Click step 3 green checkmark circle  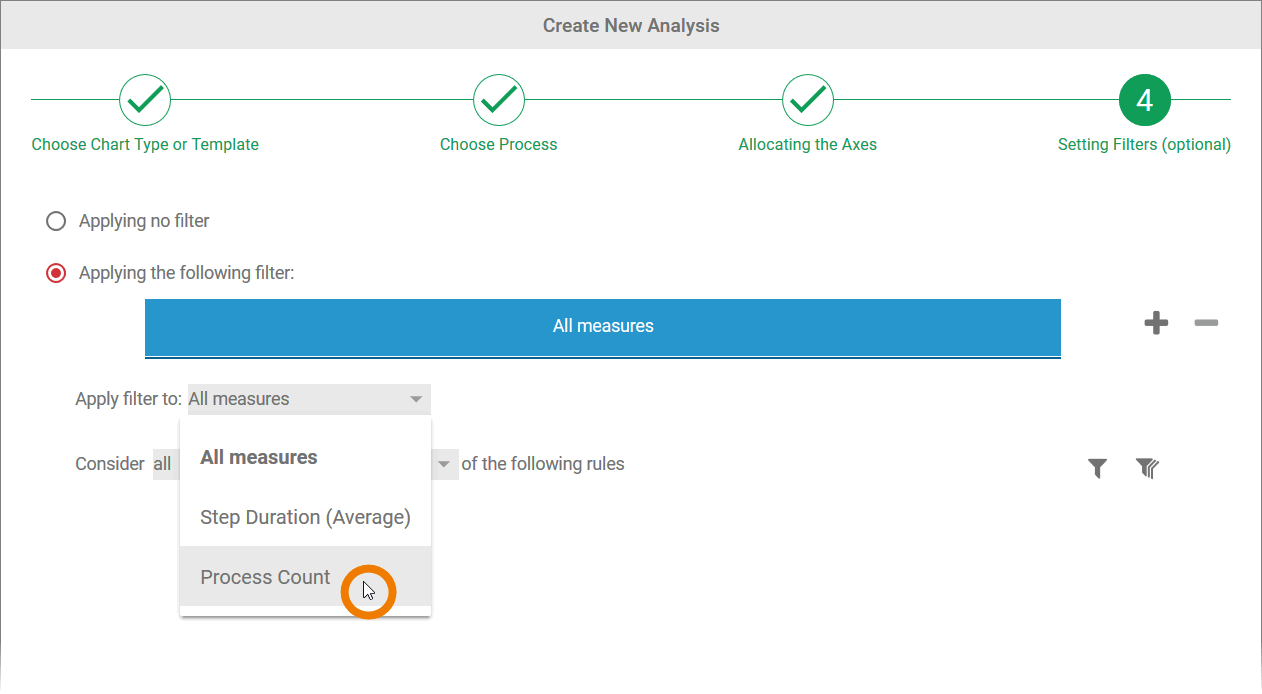808,99
